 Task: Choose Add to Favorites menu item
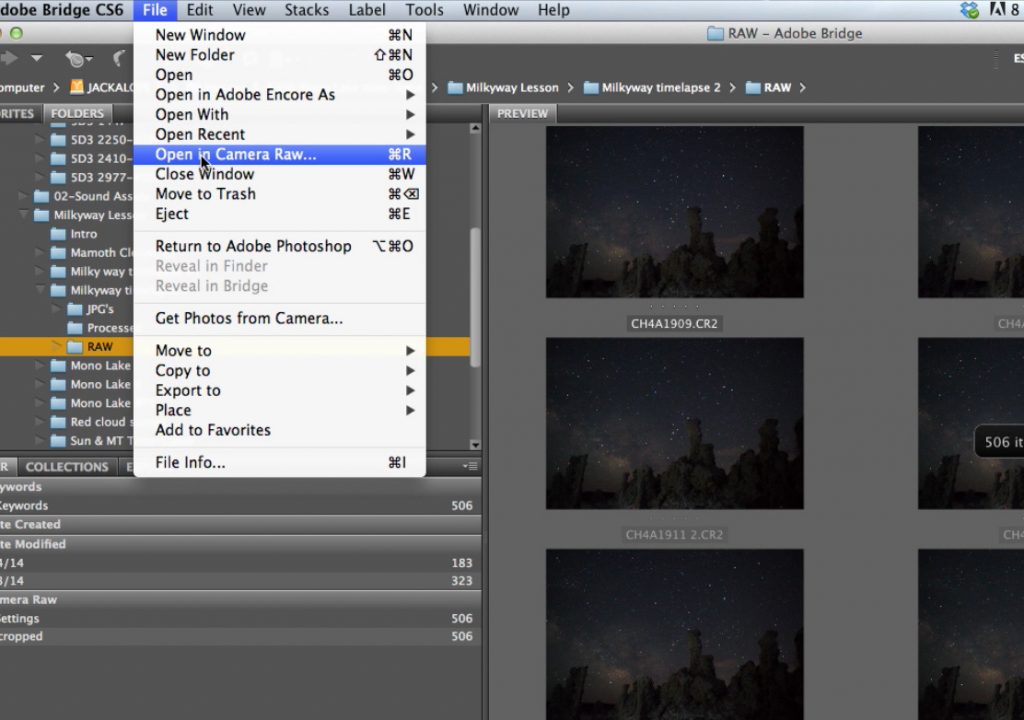click(x=280, y=430)
